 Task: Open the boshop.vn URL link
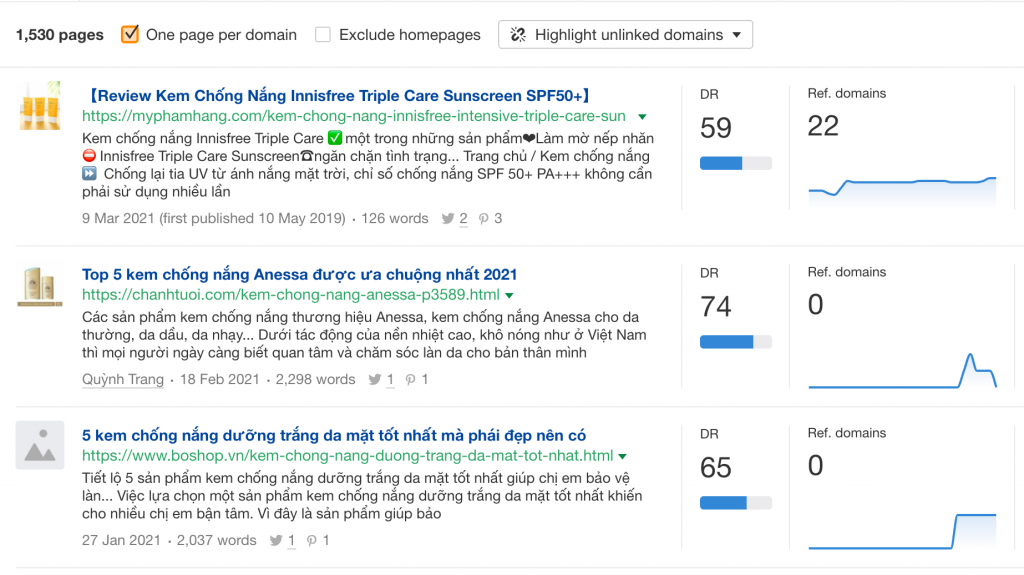pyautogui.click(x=347, y=455)
